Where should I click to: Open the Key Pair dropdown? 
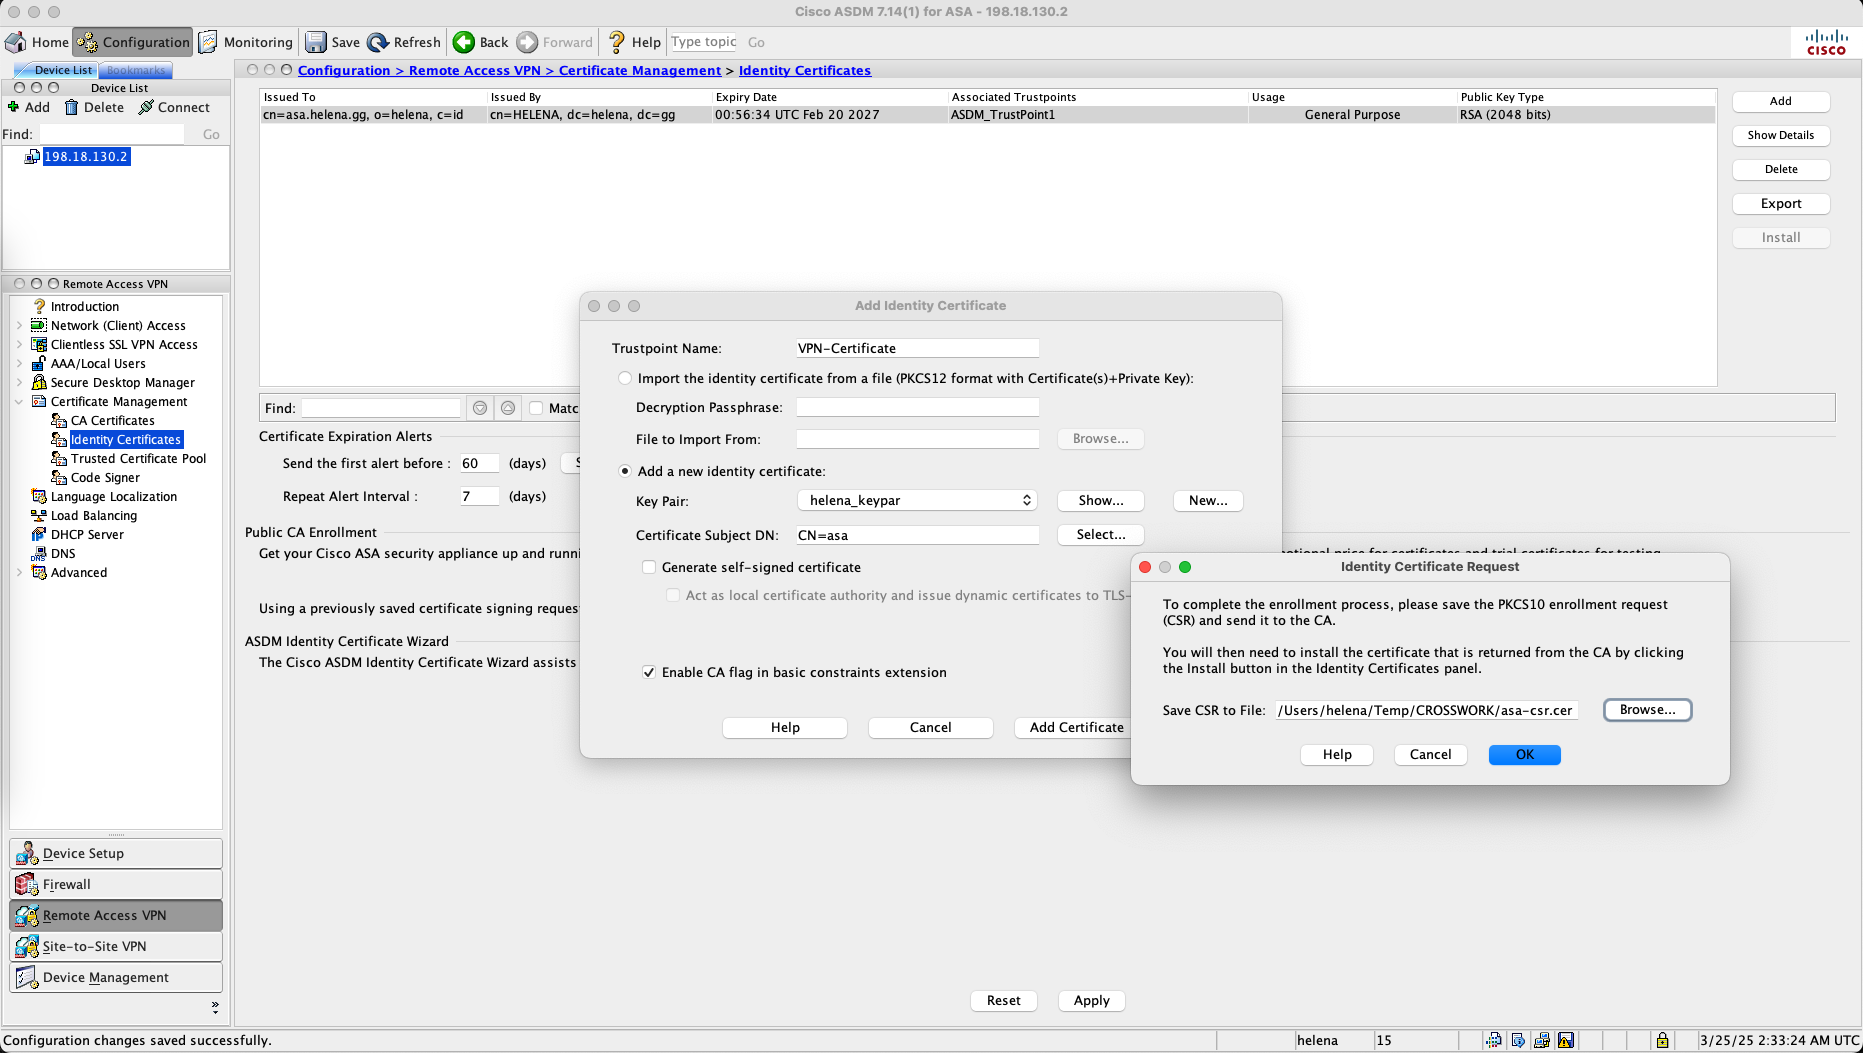pos(917,500)
